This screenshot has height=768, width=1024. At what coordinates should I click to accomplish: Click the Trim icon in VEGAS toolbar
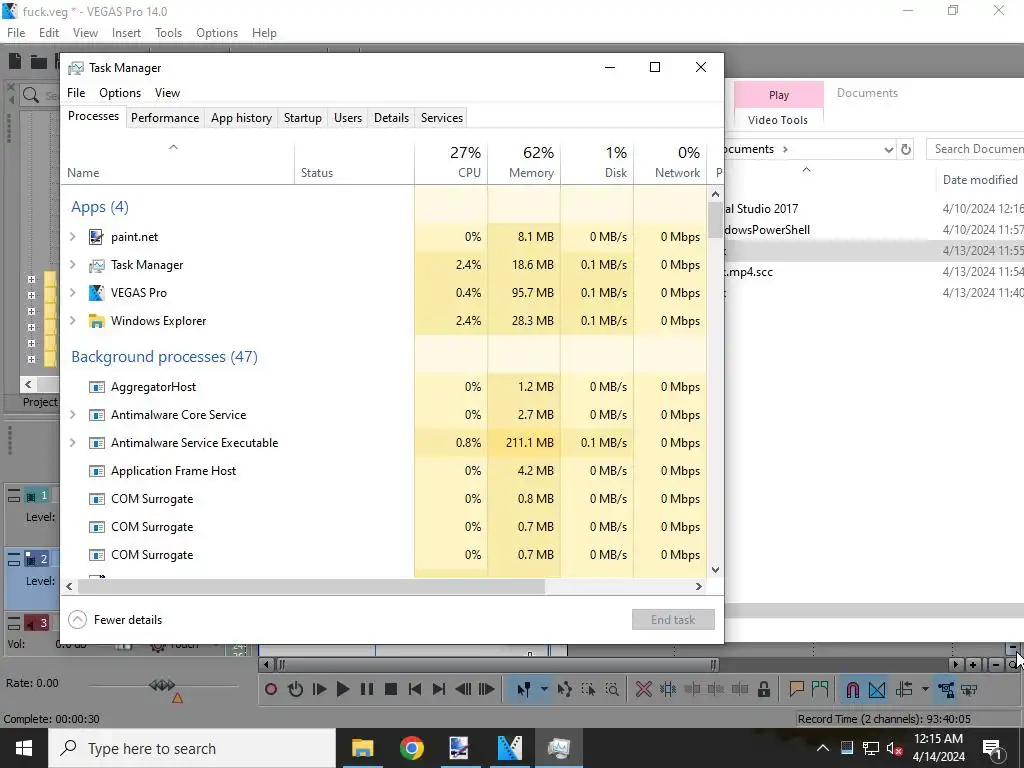click(x=667, y=689)
